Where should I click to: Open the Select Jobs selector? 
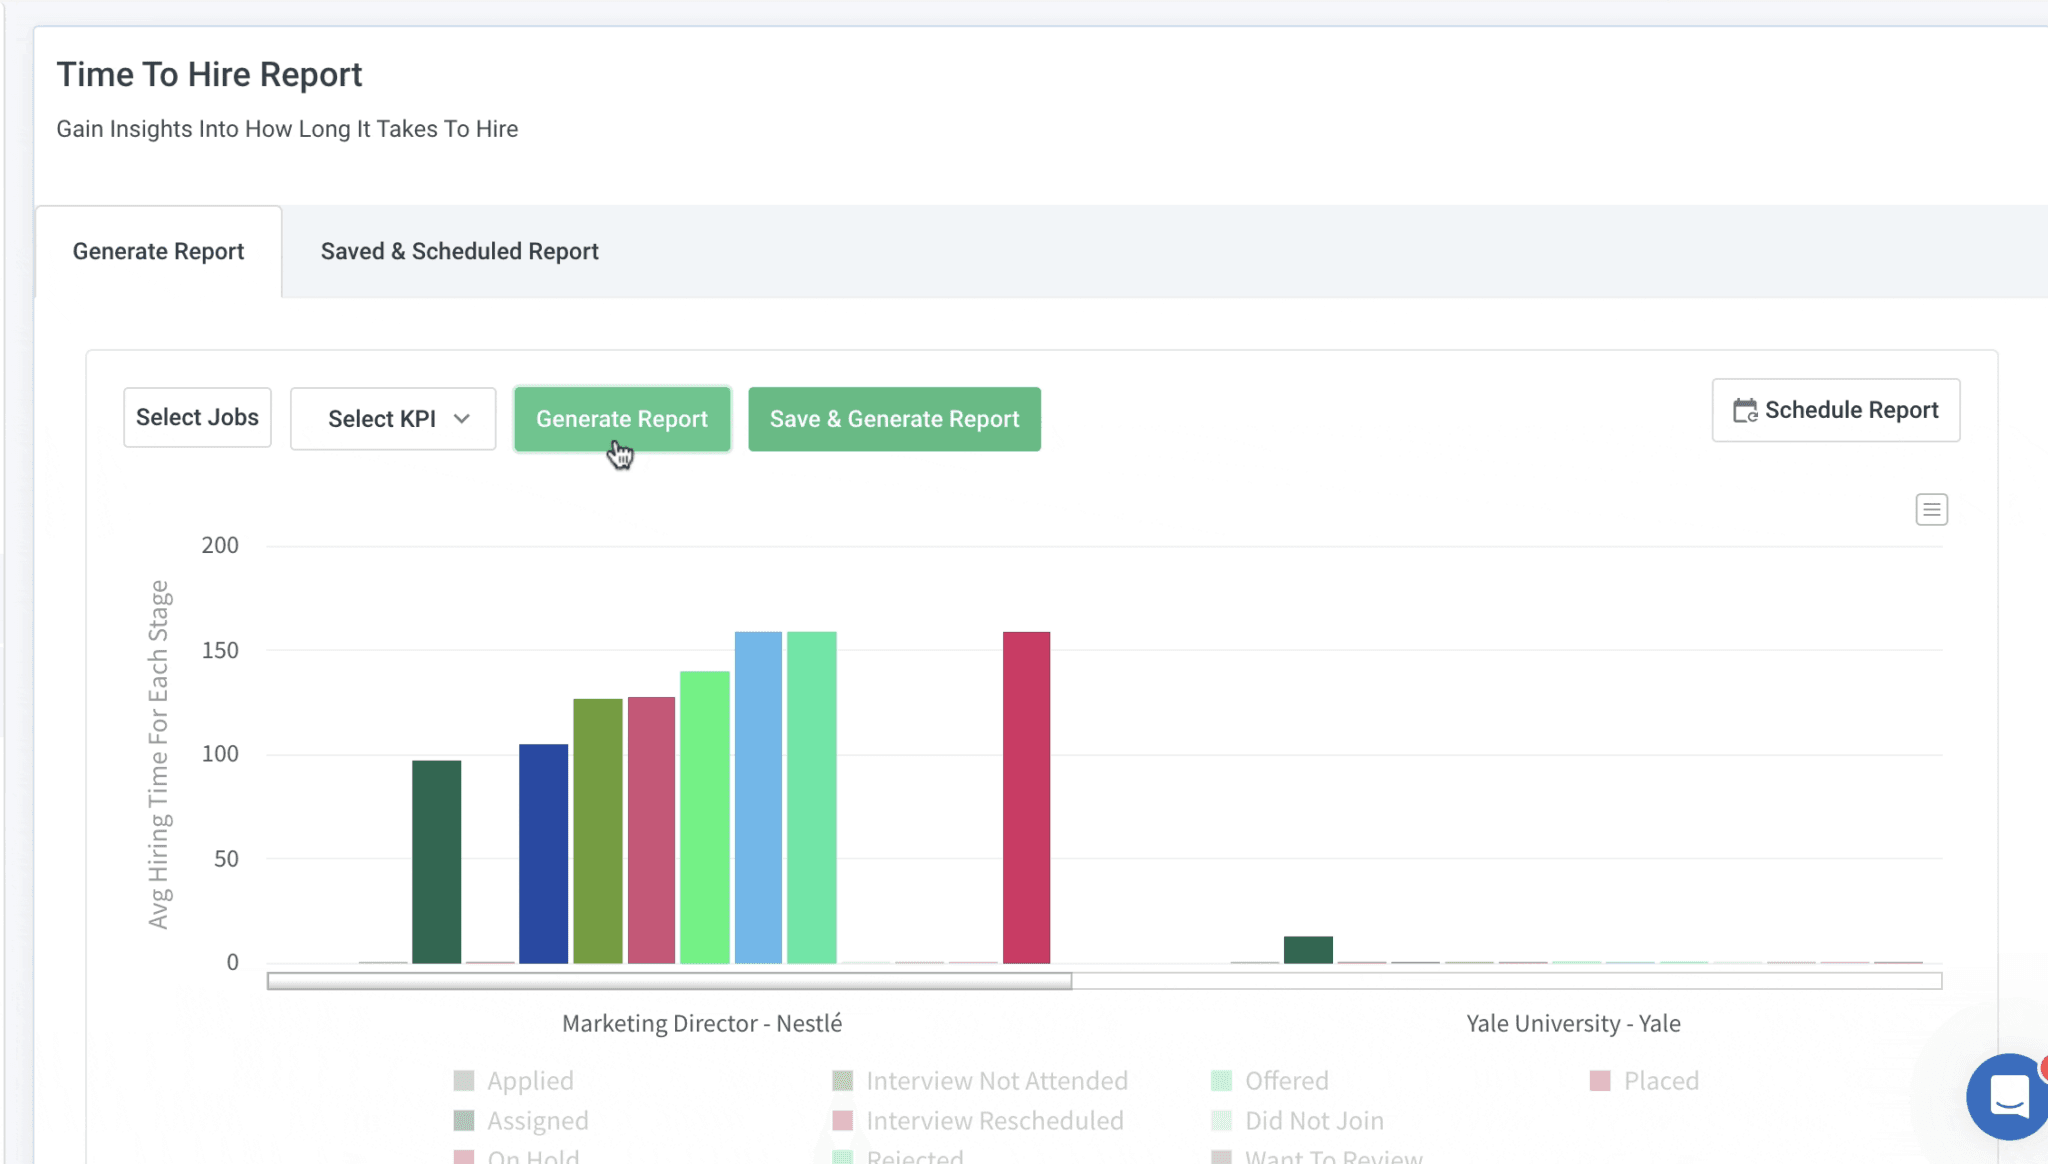click(197, 417)
